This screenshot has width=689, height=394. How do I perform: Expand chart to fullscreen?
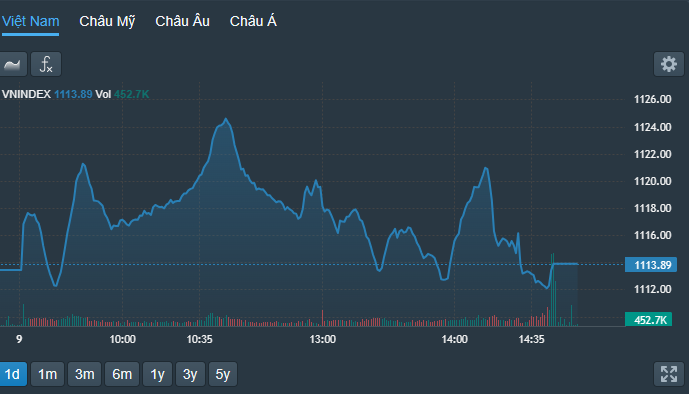[669, 374]
